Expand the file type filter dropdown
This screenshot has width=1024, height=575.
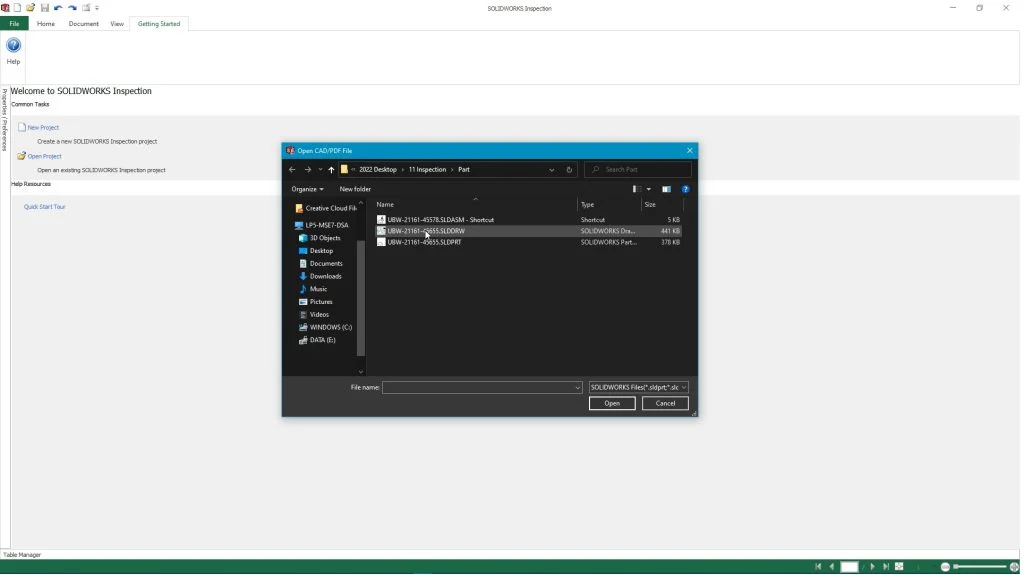pos(639,387)
